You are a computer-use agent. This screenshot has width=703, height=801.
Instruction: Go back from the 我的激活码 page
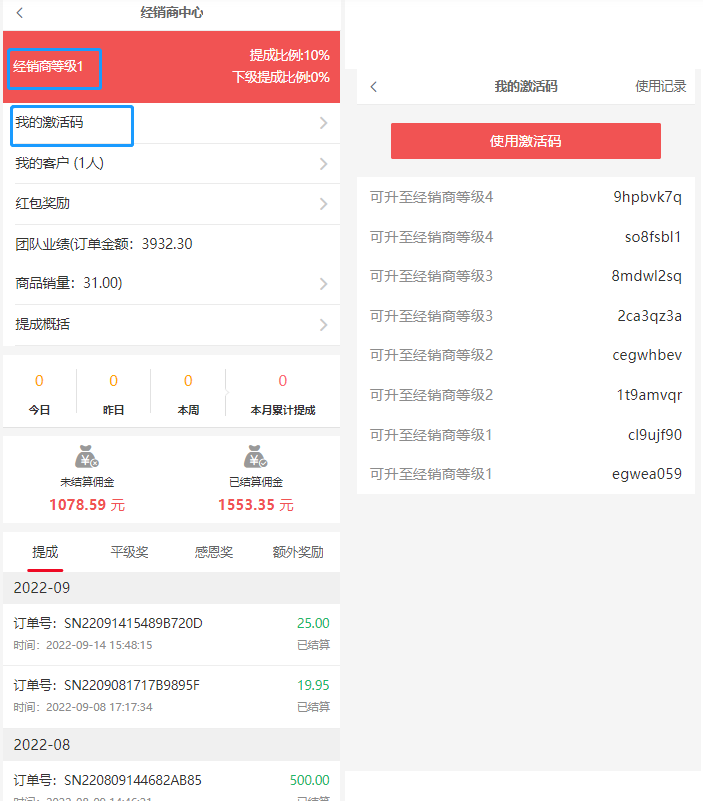[374, 87]
